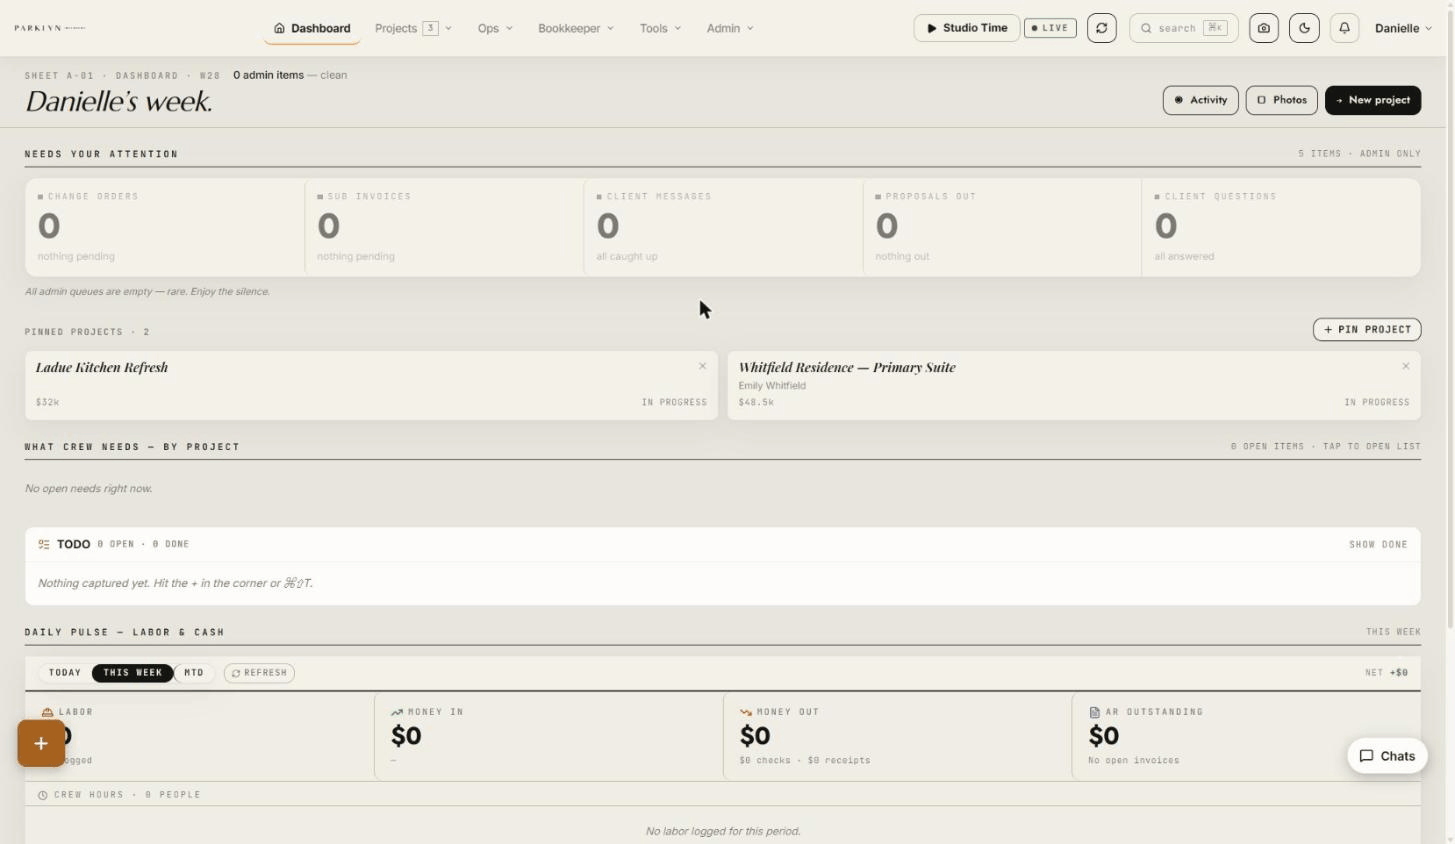Open Whitfield Residence — Primary Suite project
The height and width of the screenshot is (844, 1455).
[x=1074, y=385]
